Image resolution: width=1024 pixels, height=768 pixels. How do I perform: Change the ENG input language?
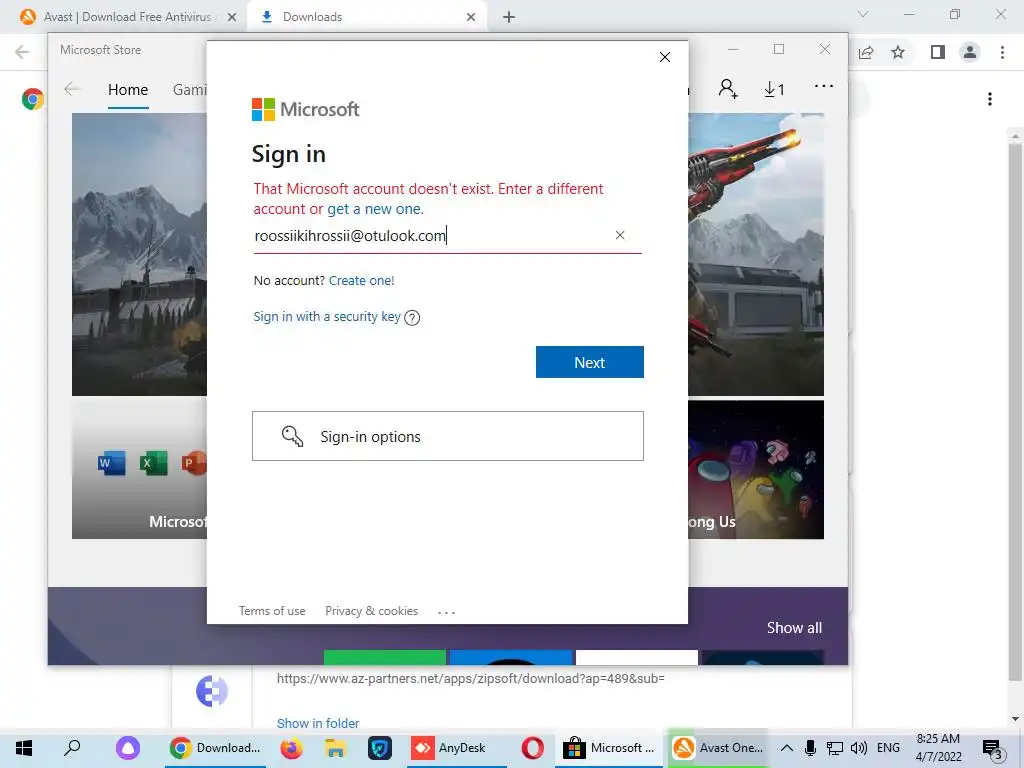888,748
